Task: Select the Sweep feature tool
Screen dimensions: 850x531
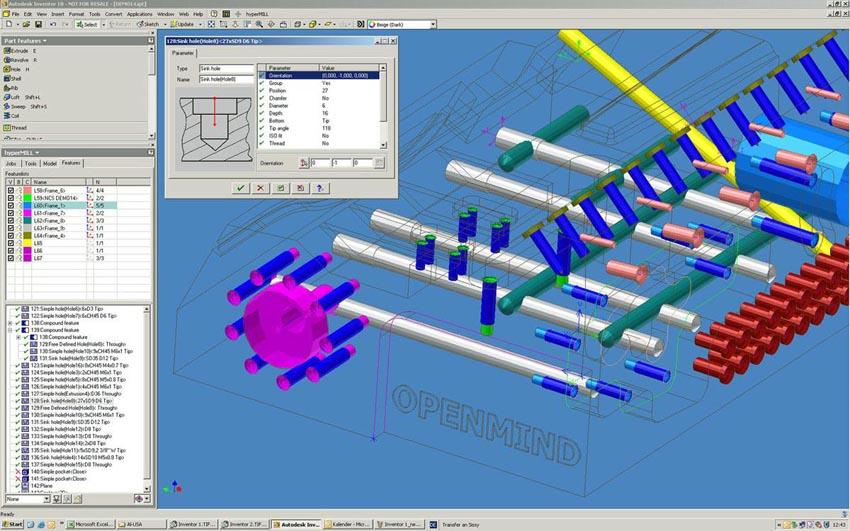Action: [x=25, y=106]
